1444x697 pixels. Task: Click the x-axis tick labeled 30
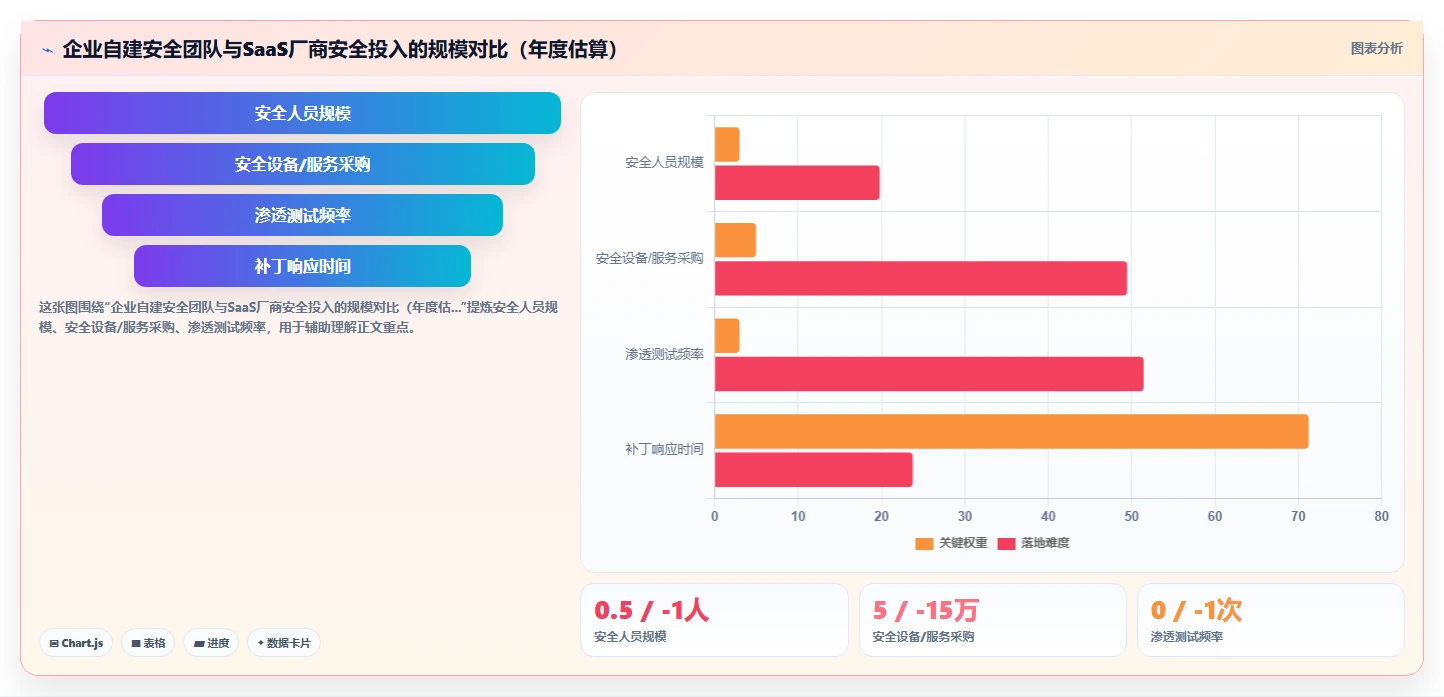[x=965, y=516]
